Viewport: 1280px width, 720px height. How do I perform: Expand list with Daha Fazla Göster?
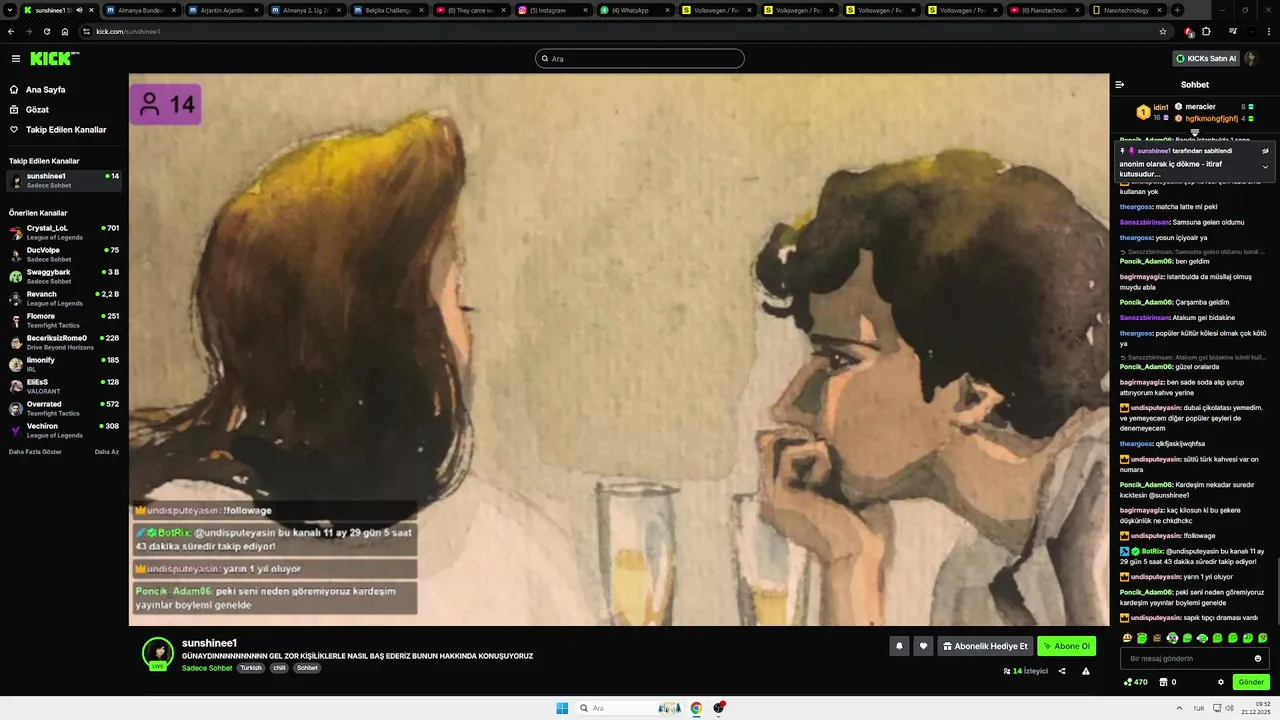35,452
